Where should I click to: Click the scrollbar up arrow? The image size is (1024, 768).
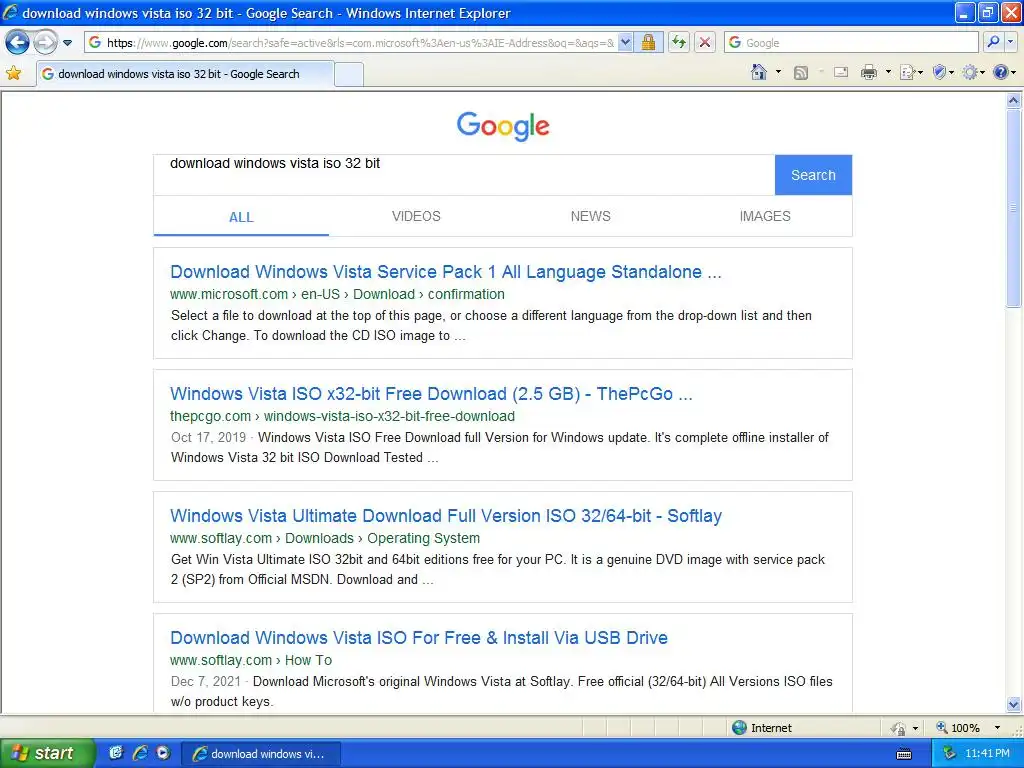pos(1014,101)
